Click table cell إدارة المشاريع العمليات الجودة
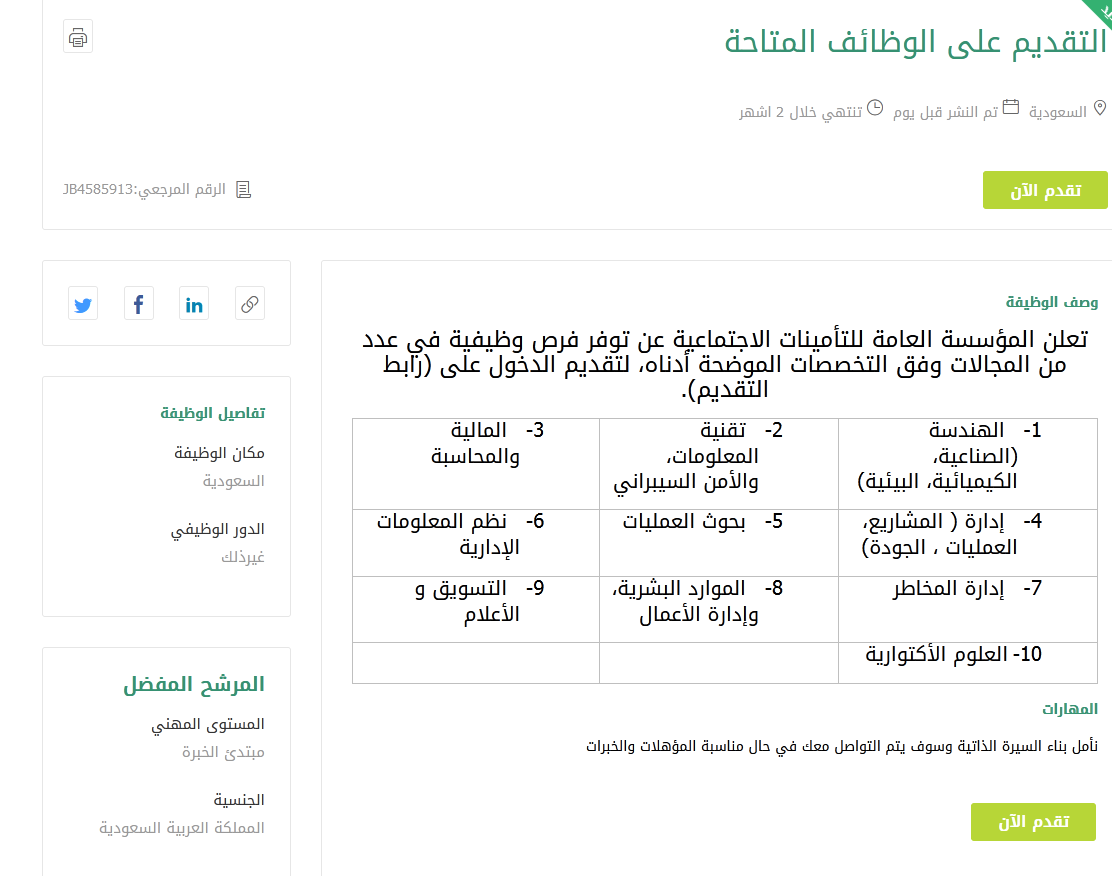Screen dimensions: 1112x876 pos(967,543)
